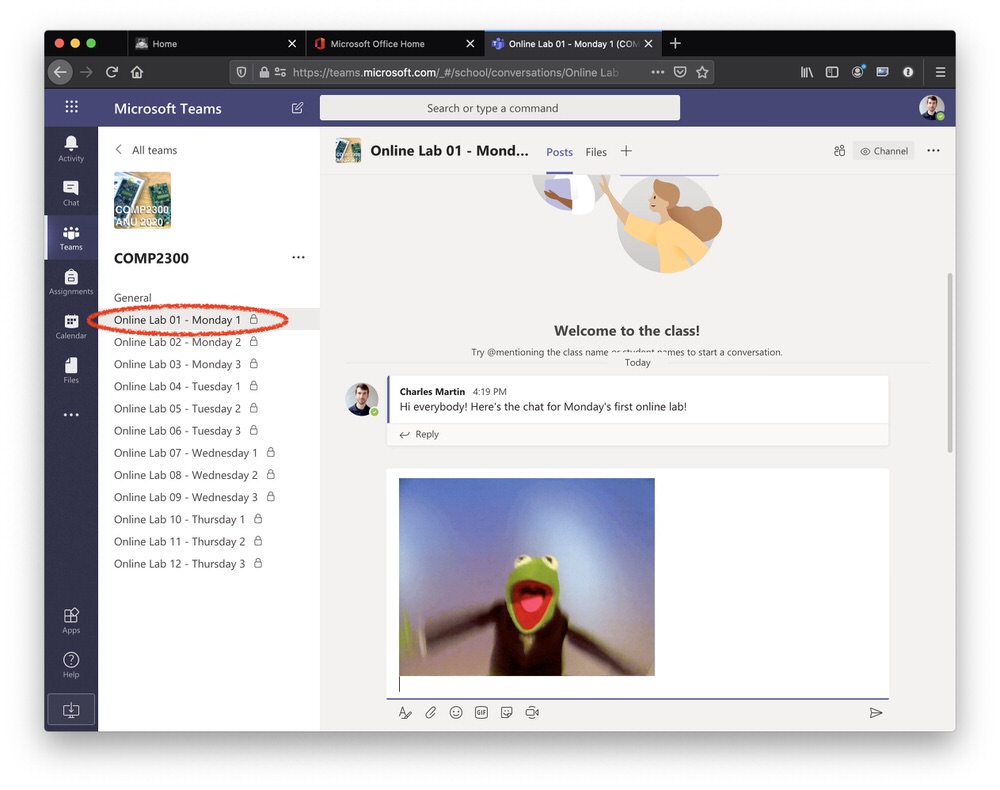Open the app launcher waffle grid
Screen dimensions: 1000x790
tap(71, 106)
